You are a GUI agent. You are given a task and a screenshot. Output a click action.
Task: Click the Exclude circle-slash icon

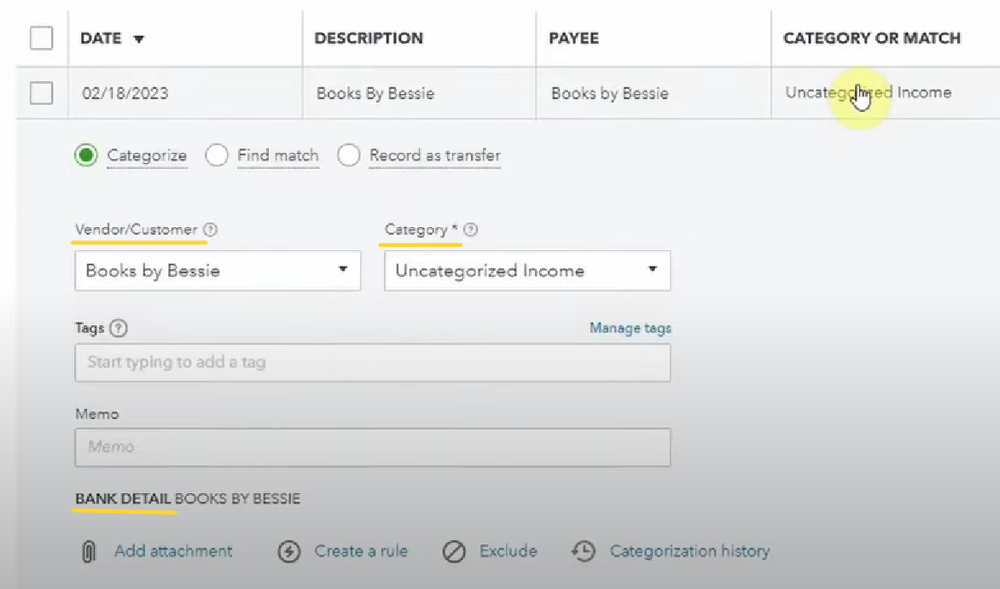pos(454,551)
